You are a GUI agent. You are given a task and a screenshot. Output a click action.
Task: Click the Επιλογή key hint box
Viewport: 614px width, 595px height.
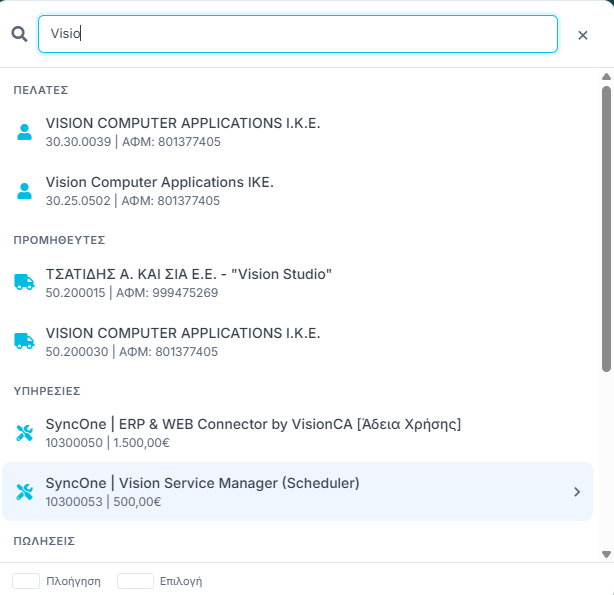tap(135, 581)
